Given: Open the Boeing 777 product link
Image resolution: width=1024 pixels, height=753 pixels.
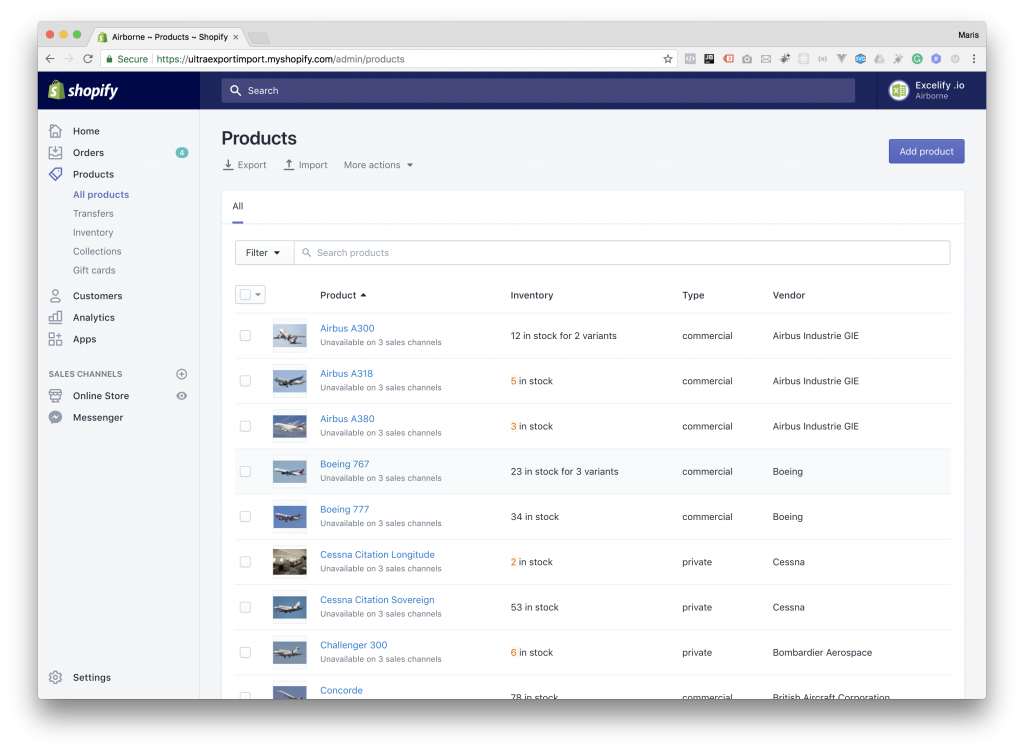Looking at the screenshot, I should click(x=345, y=509).
